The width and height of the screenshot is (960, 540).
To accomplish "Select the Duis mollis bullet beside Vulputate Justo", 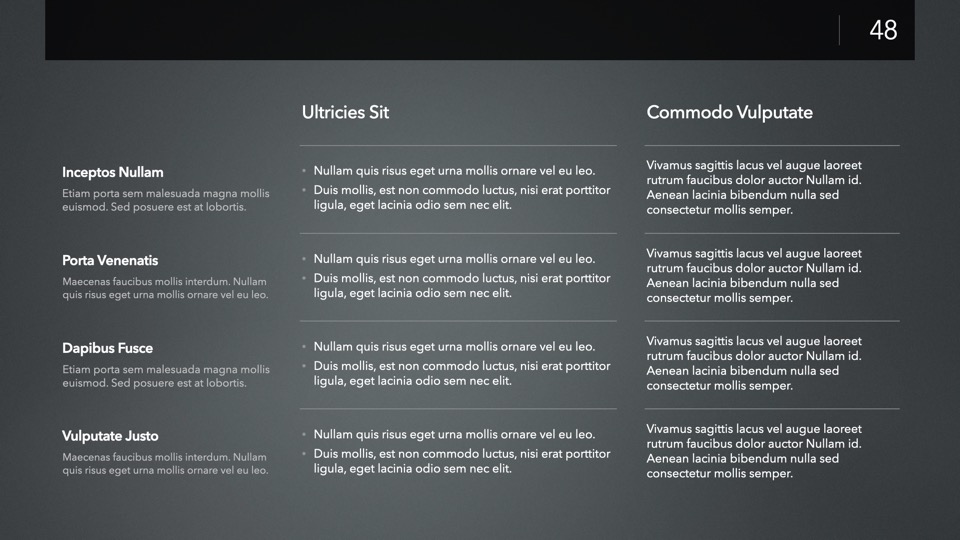I will tap(461, 461).
